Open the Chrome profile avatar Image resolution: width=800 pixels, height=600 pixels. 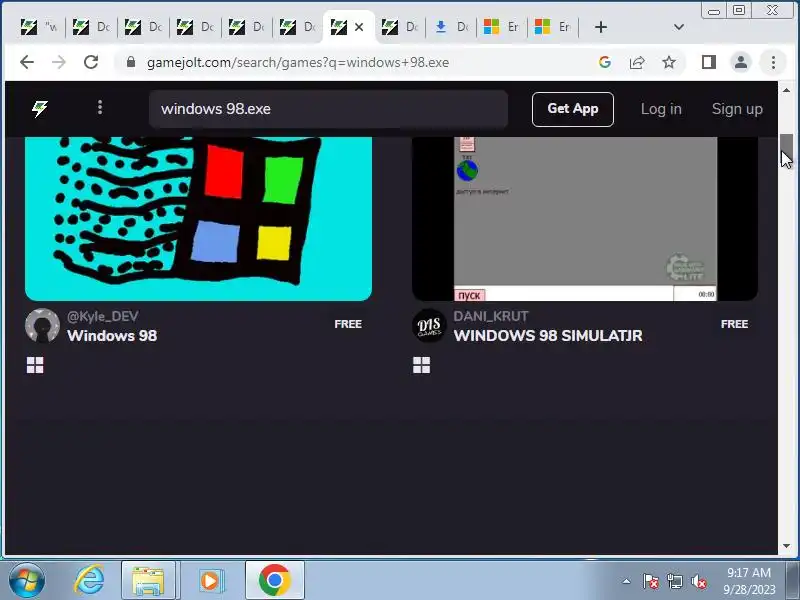741,62
